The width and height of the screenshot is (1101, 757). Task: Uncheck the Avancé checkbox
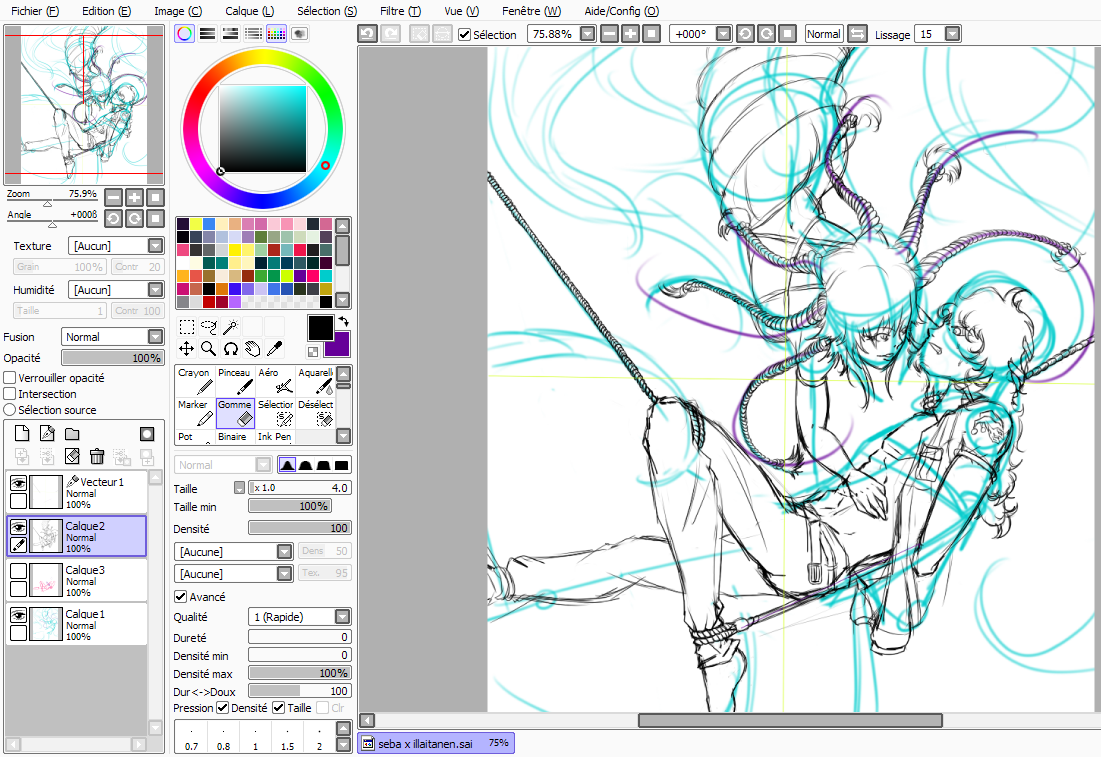pos(180,596)
